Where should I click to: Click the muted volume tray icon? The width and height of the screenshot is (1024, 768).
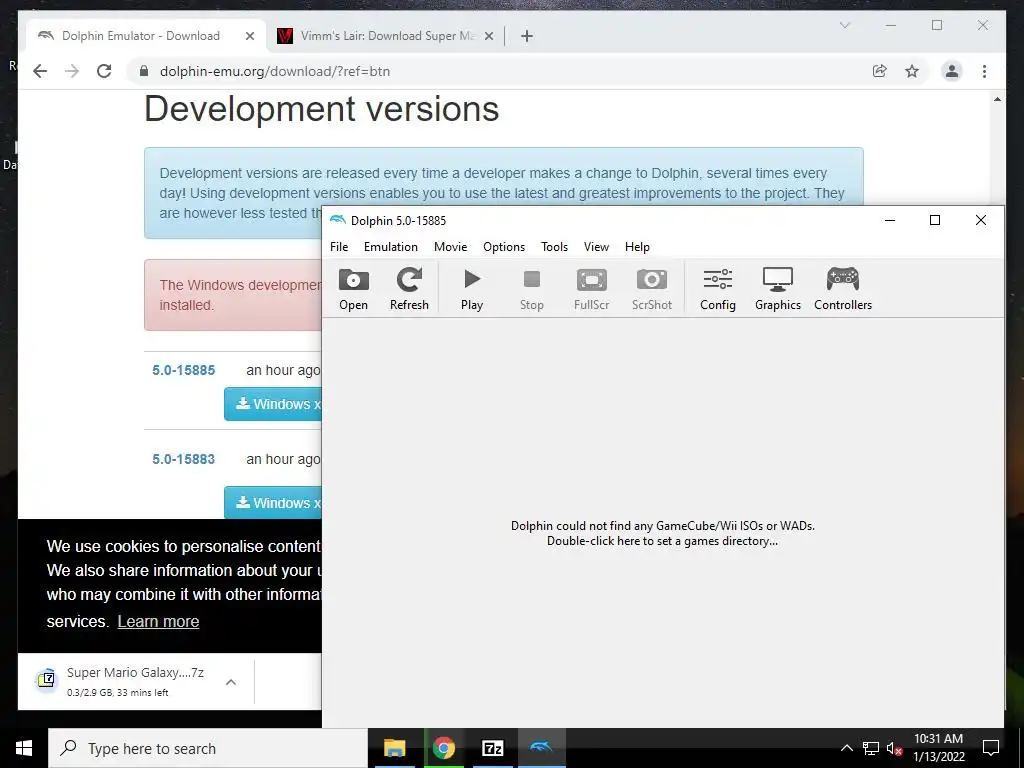893,748
